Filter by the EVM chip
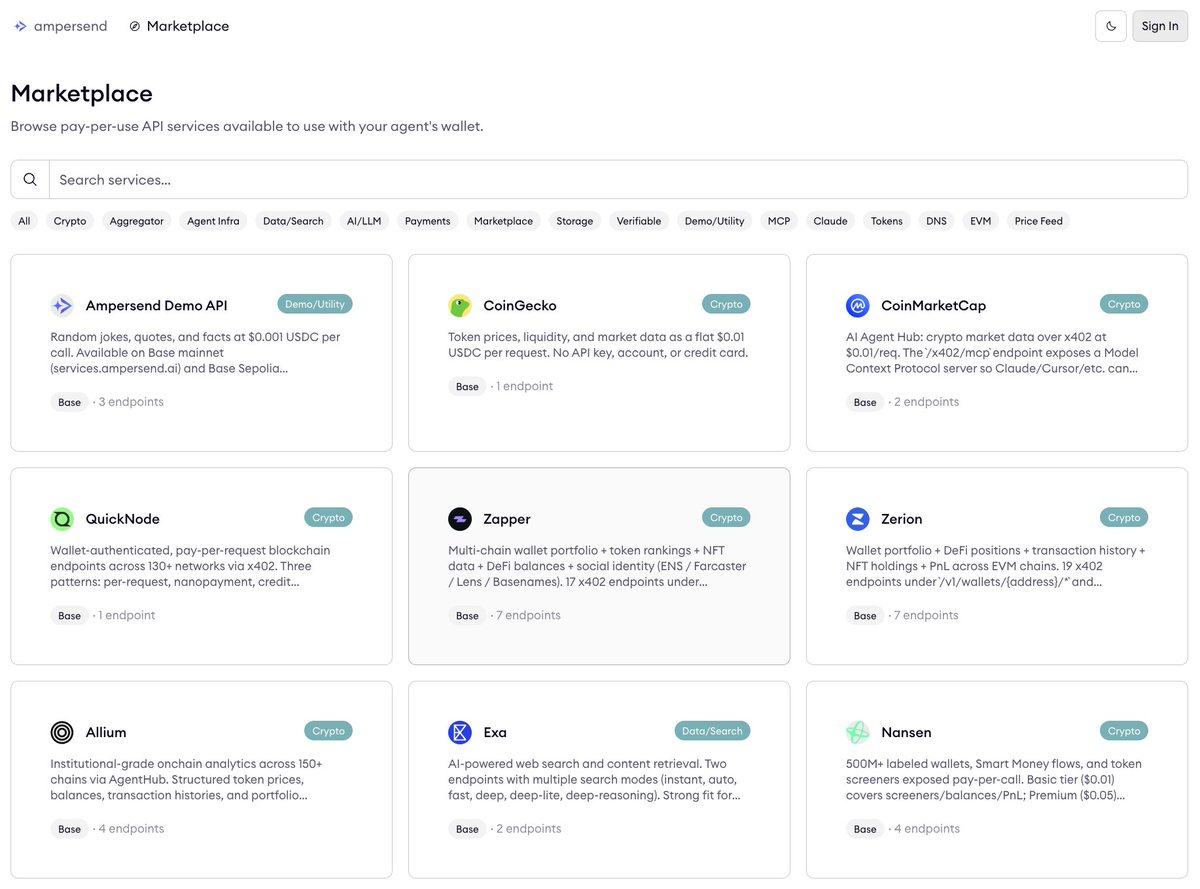Image resolution: width=1200 pixels, height=889 pixels. [x=981, y=221]
